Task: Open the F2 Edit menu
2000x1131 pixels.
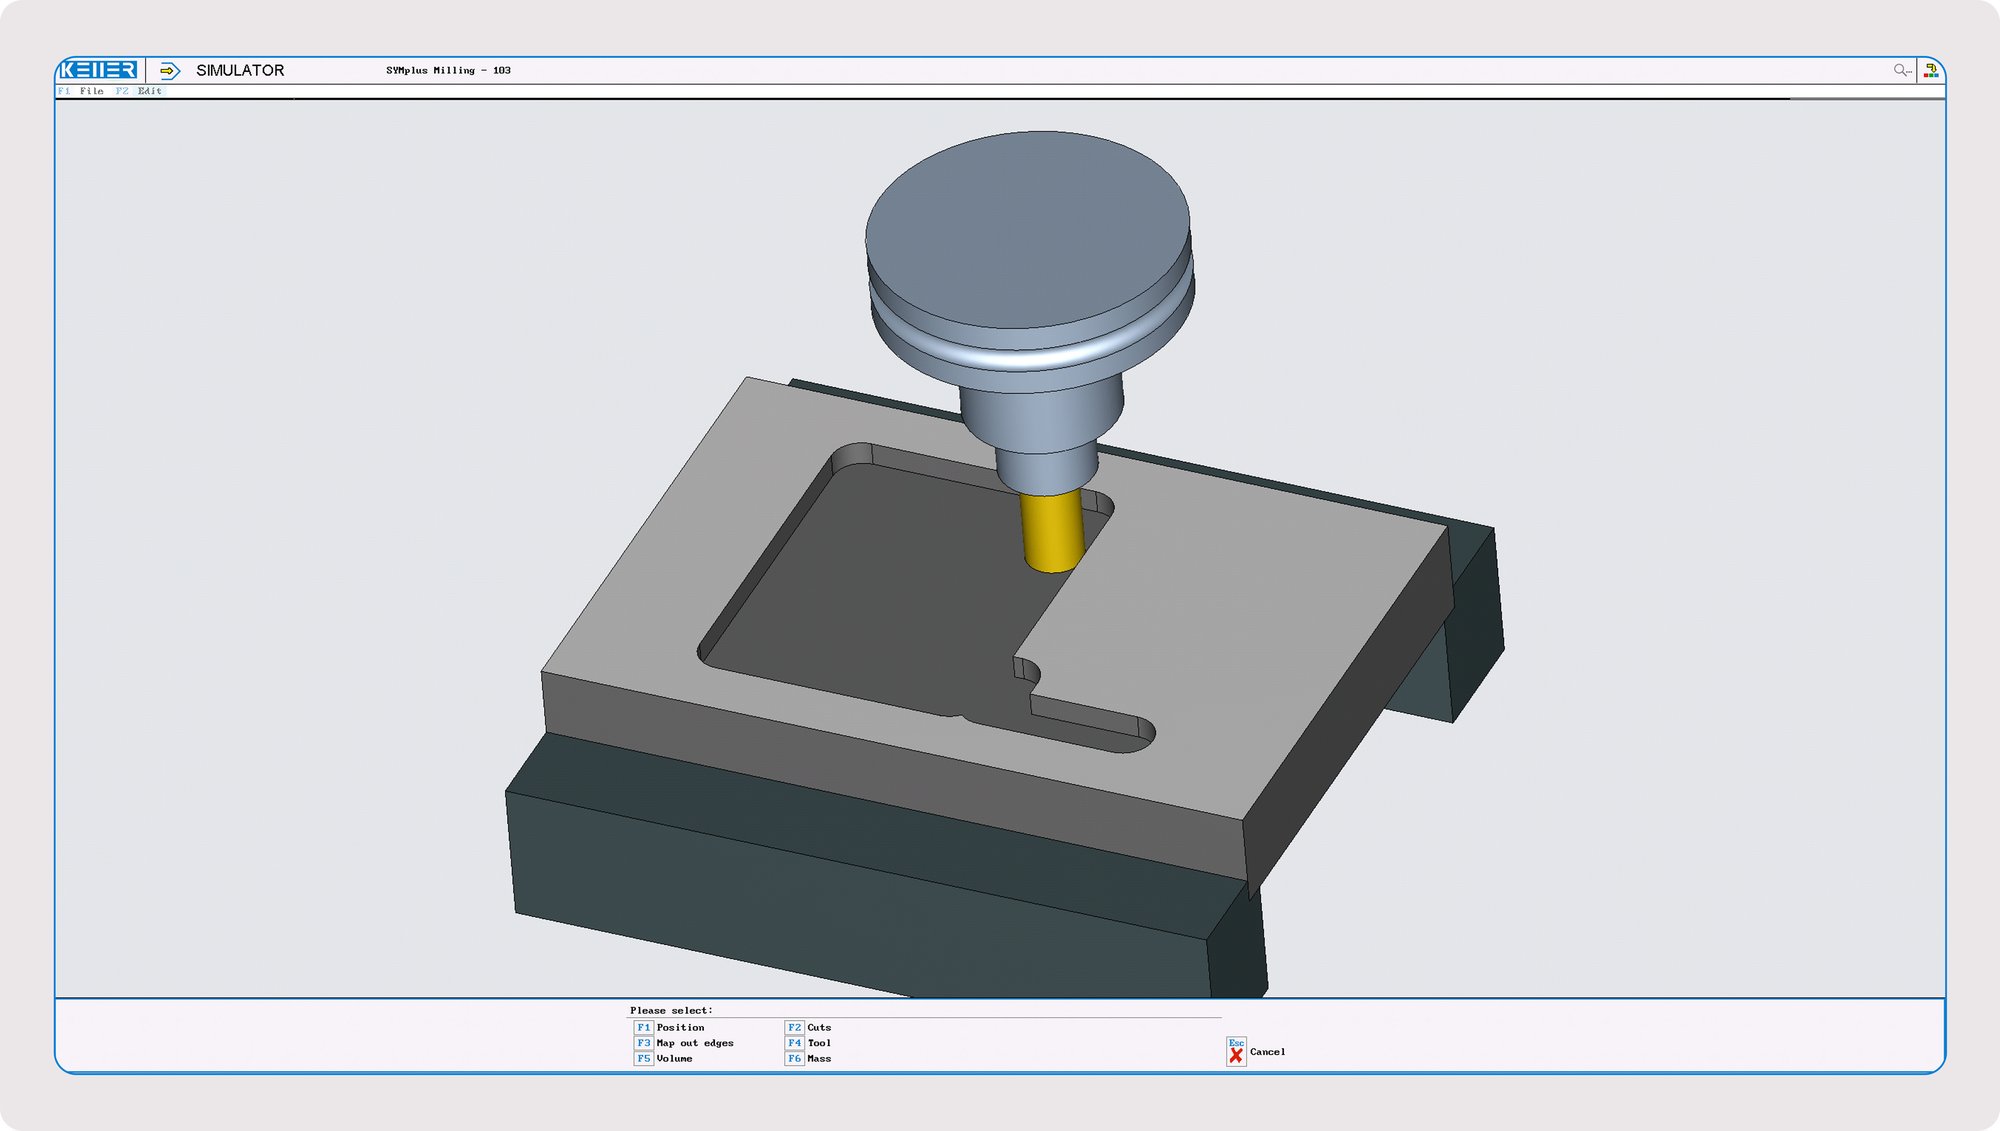Action: point(137,90)
